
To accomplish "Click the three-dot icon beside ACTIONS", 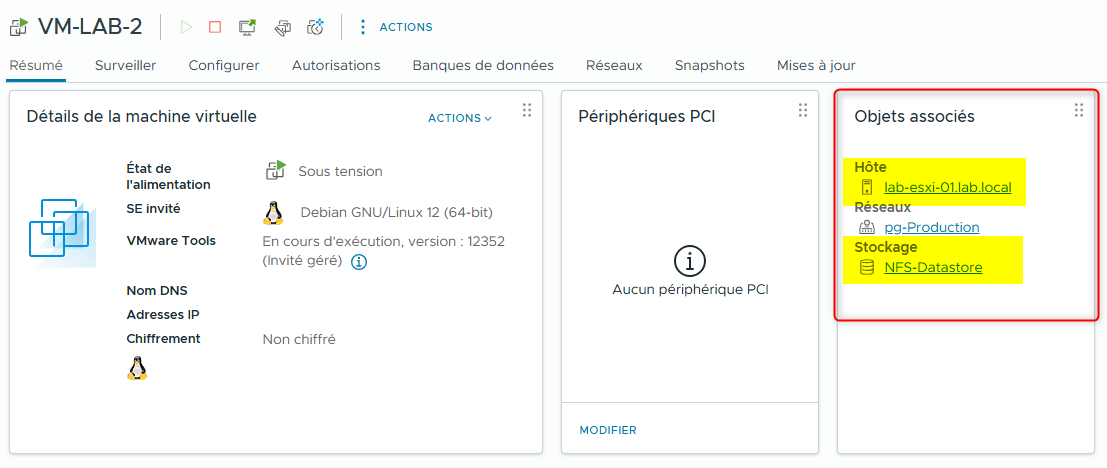I will tap(363, 28).
